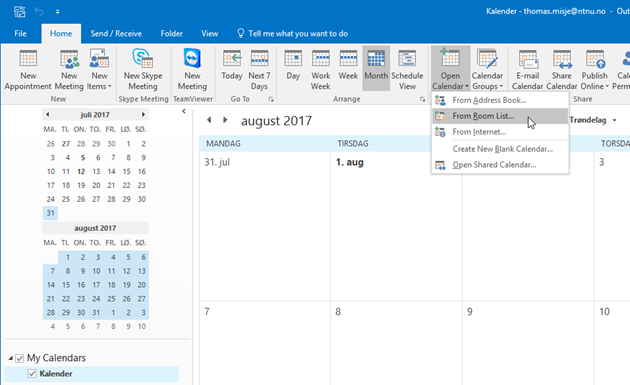Image resolution: width=630 pixels, height=385 pixels.
Task: Select the day cell for 7 August in the main grid
Action: point(265,343)
